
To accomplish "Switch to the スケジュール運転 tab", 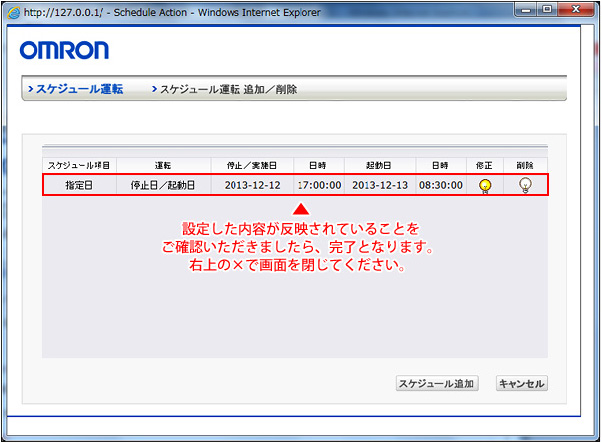I will (x=78, y=89).
